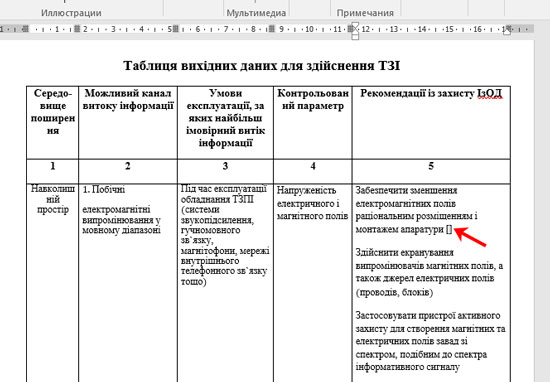The height and width of the screenshot is (382, 550).
Task: Click the ruler column marker next to 2
Action: click(77, 29)
